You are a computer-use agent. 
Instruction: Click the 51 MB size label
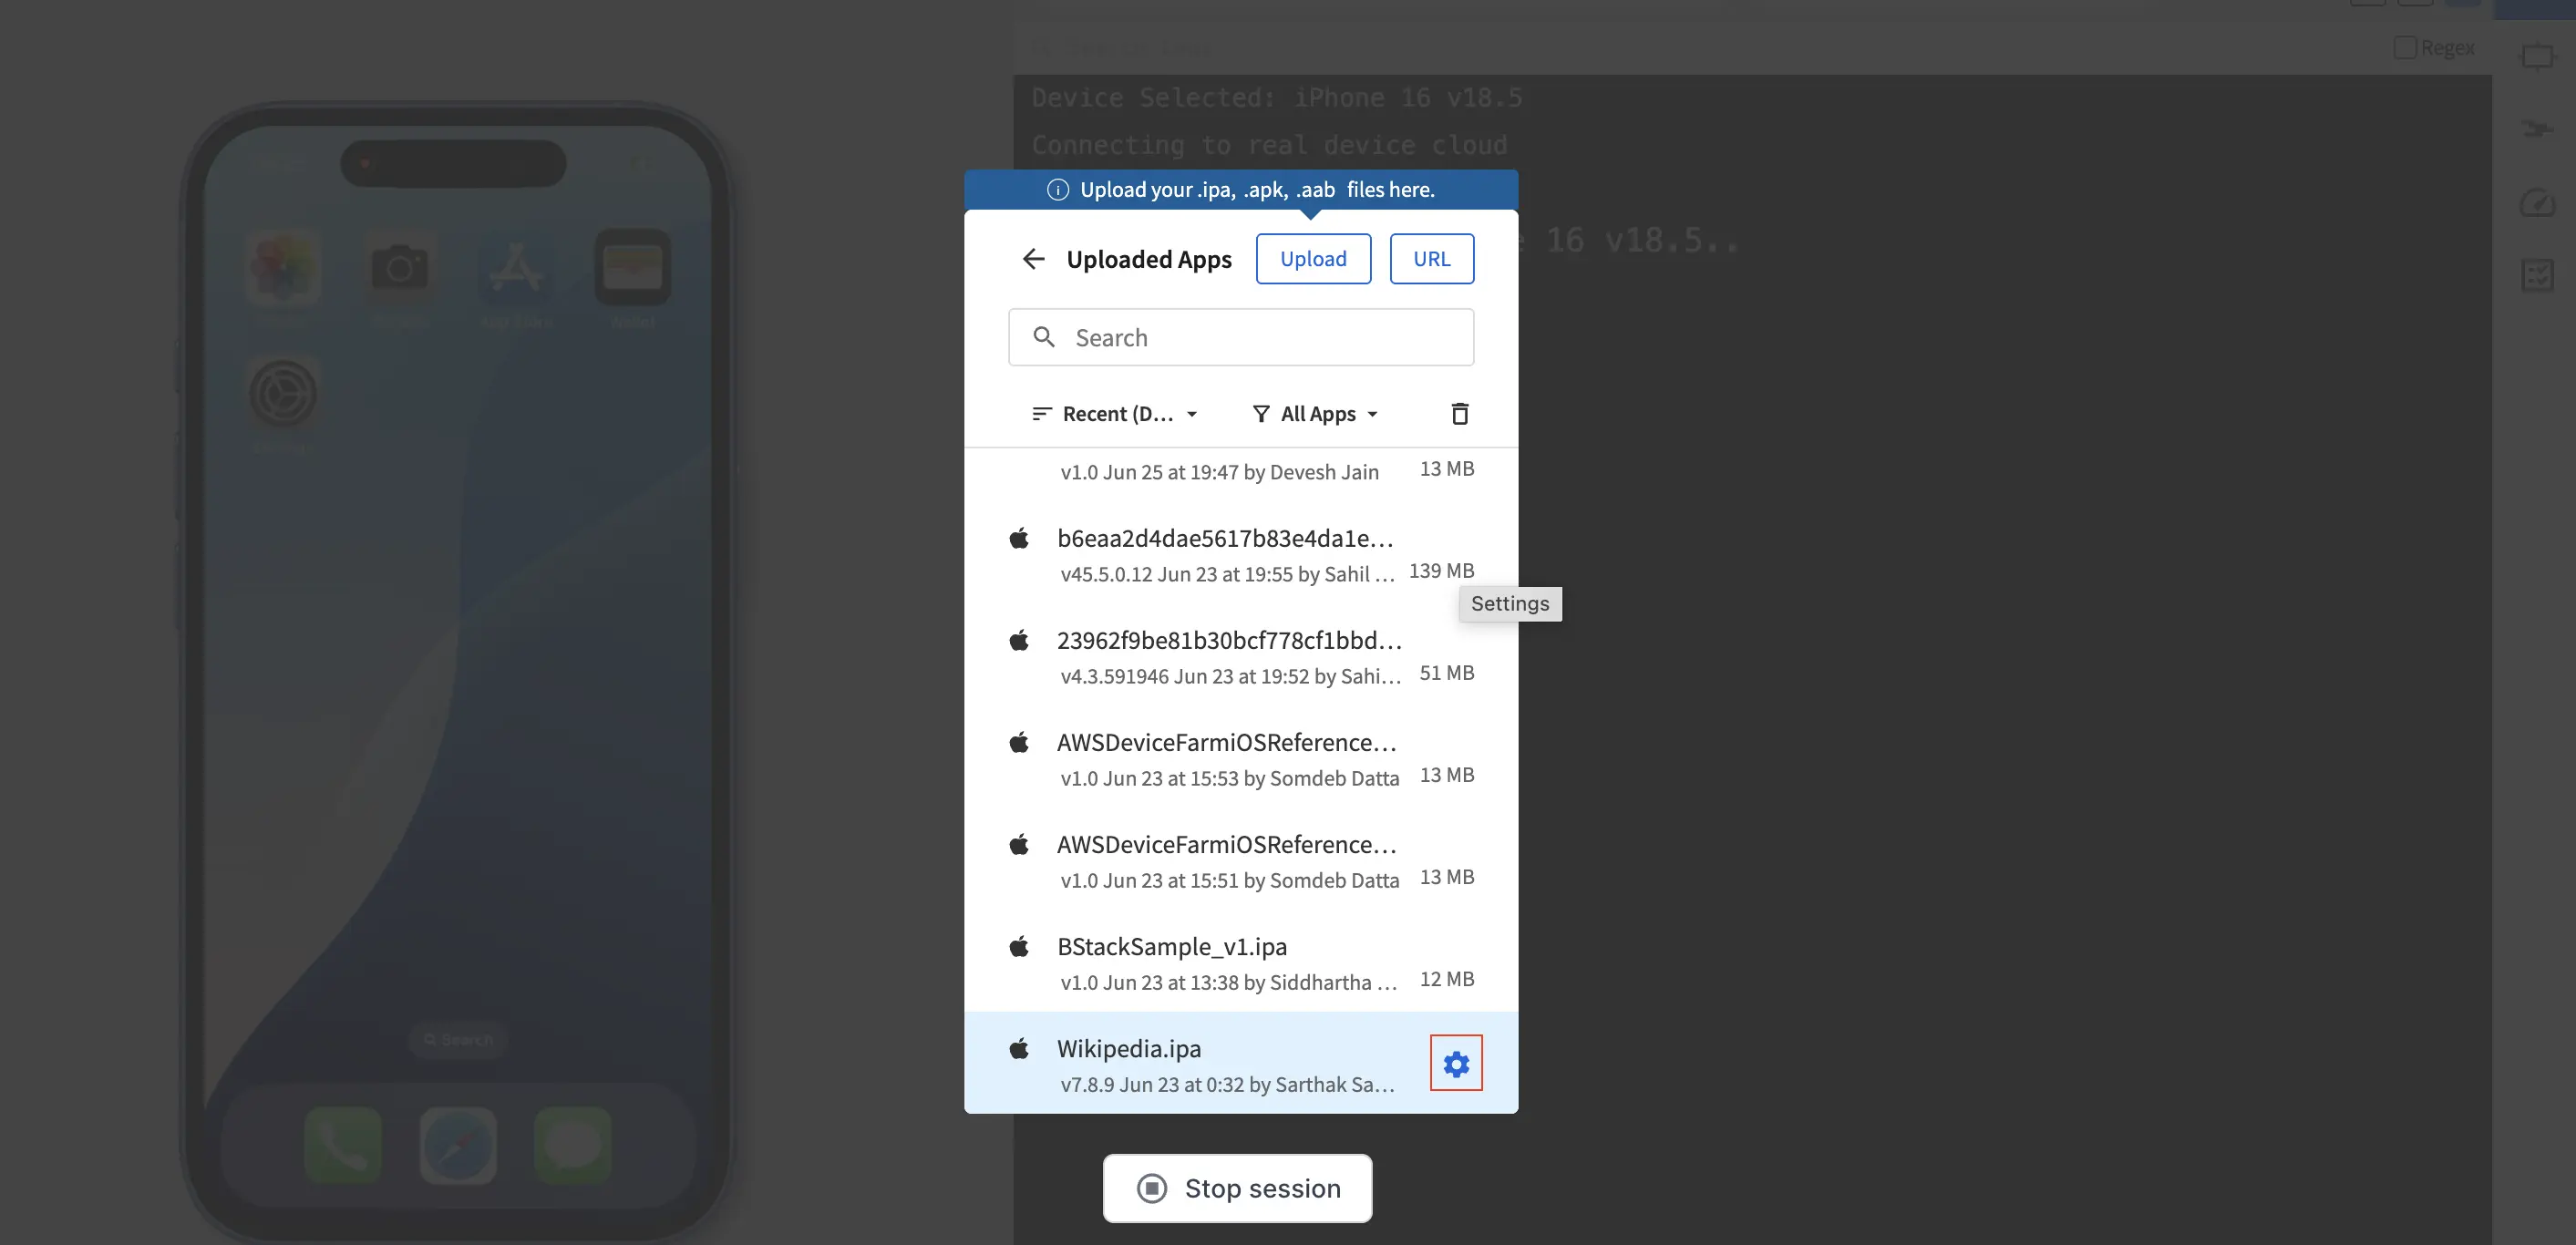click(x=1447, y=673)
